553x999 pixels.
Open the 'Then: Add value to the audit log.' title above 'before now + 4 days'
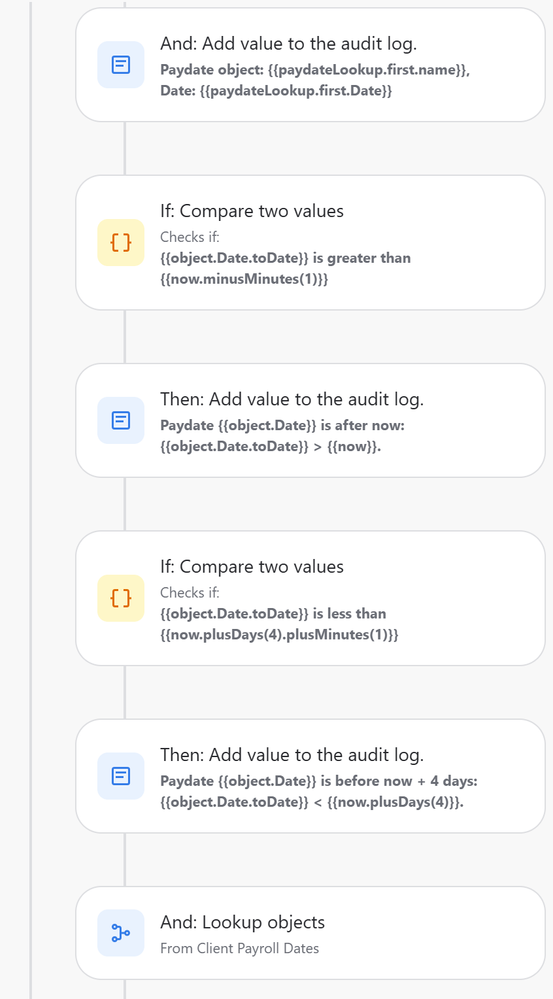pyautogui.click(x=292, y=755)
